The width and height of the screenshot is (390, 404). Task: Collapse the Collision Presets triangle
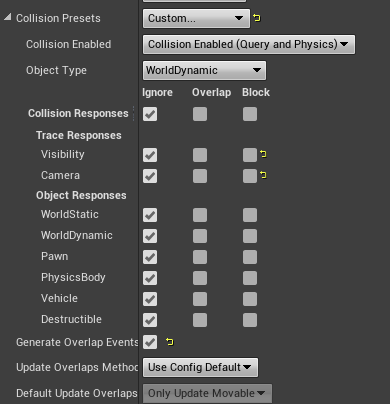[x=8, y=17]
